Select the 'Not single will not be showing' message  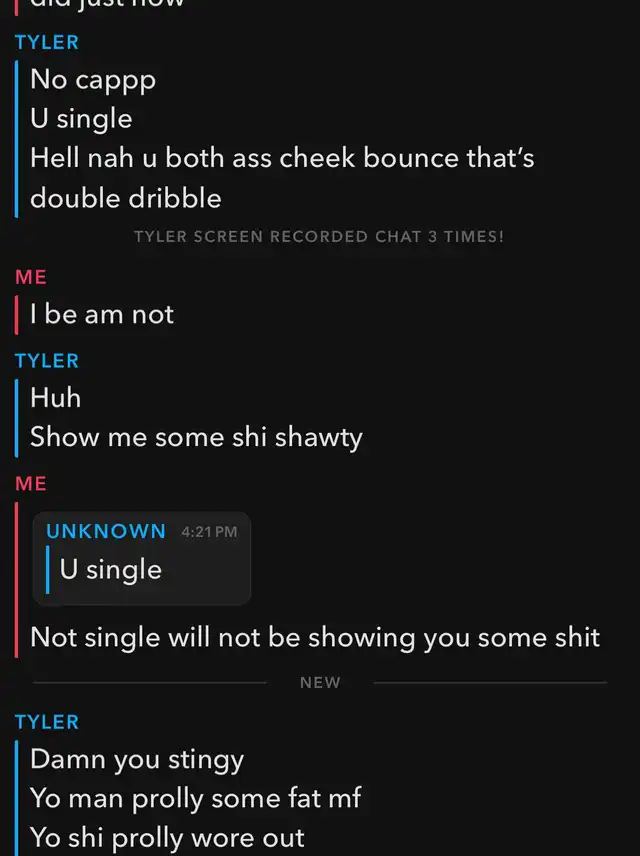[x=315, y=638]
